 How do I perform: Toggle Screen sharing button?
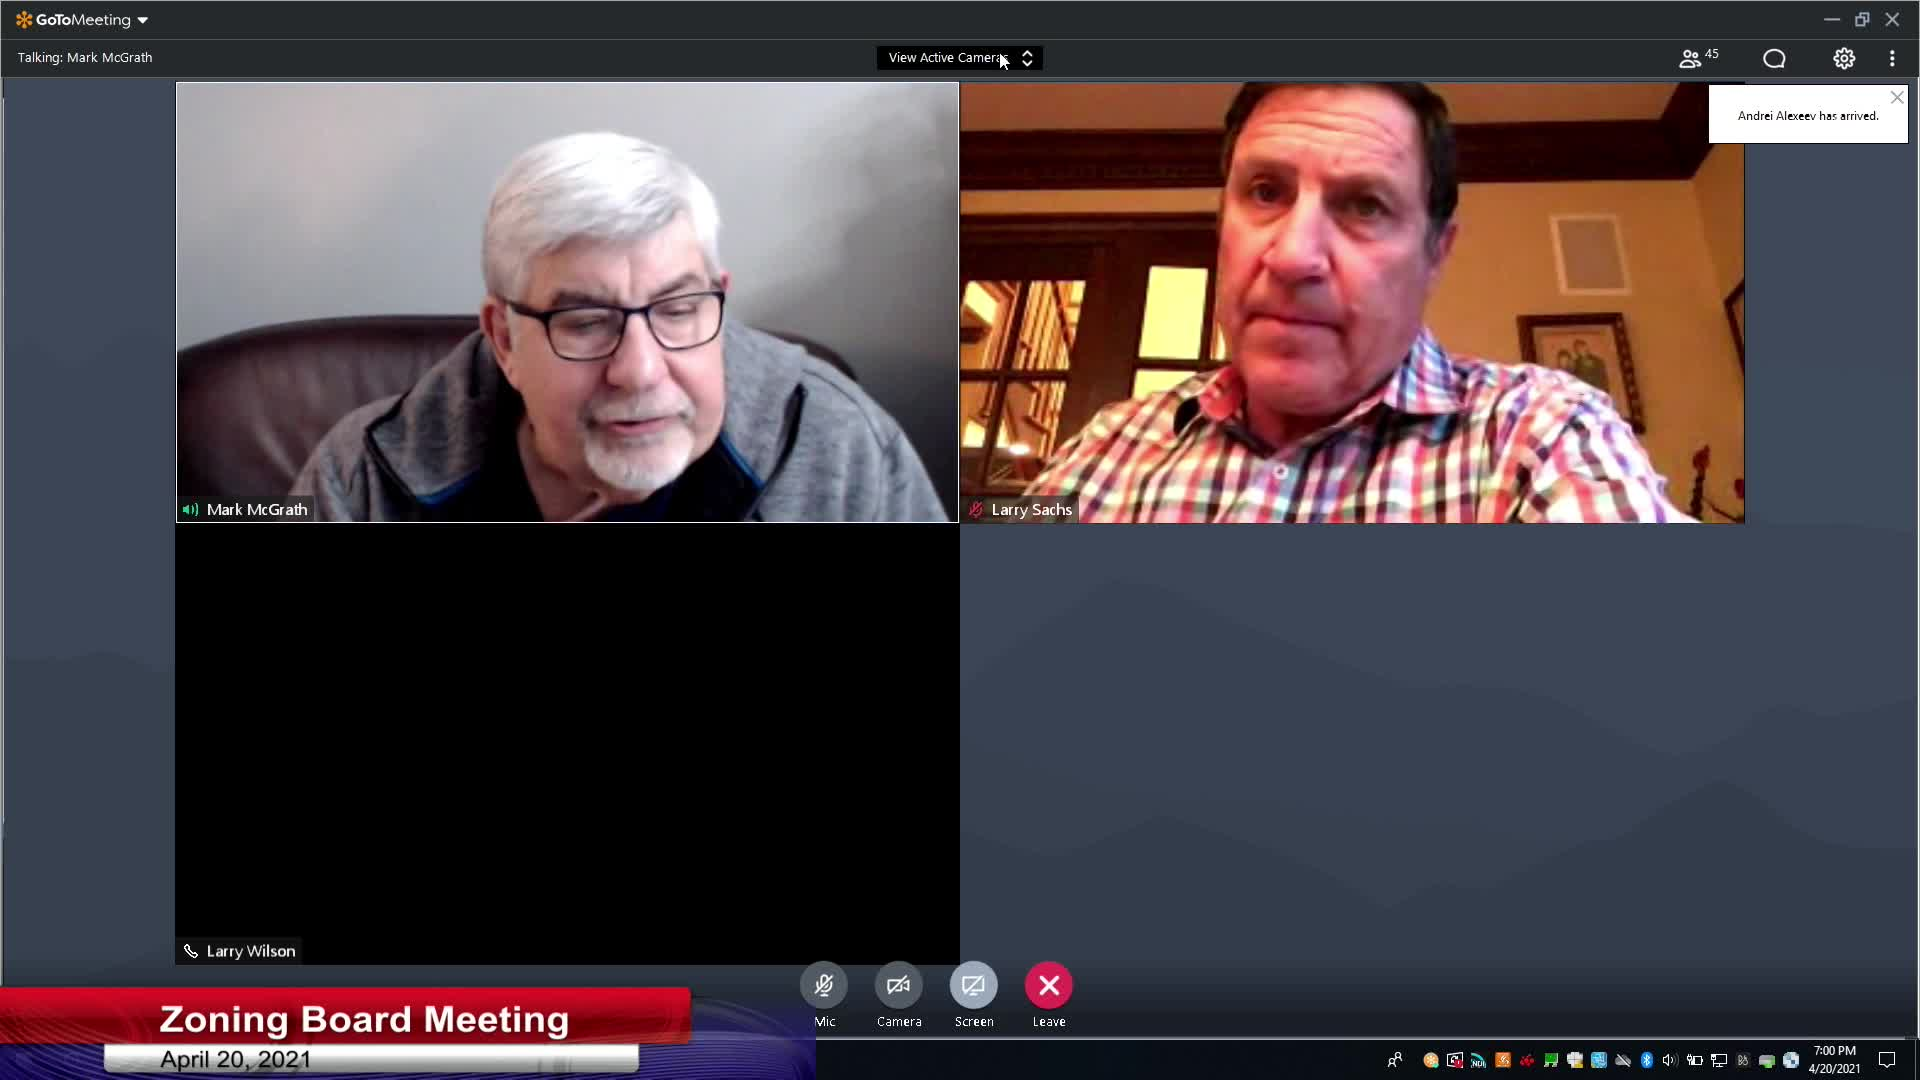(973, 986)
